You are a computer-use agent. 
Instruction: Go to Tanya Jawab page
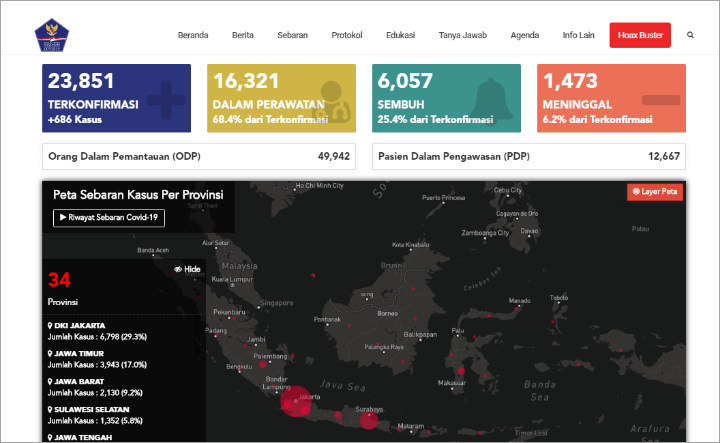(x=462, y=35)
